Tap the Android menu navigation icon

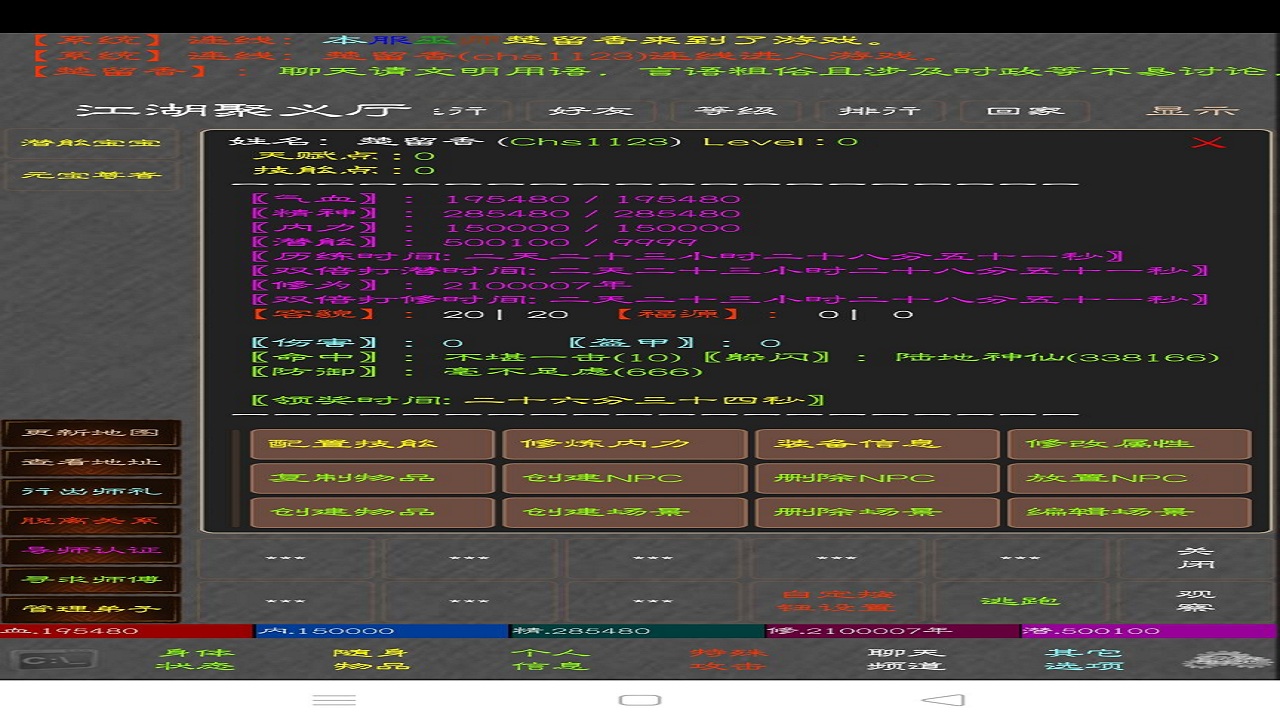pyautogui.click(x=334, y=700)
